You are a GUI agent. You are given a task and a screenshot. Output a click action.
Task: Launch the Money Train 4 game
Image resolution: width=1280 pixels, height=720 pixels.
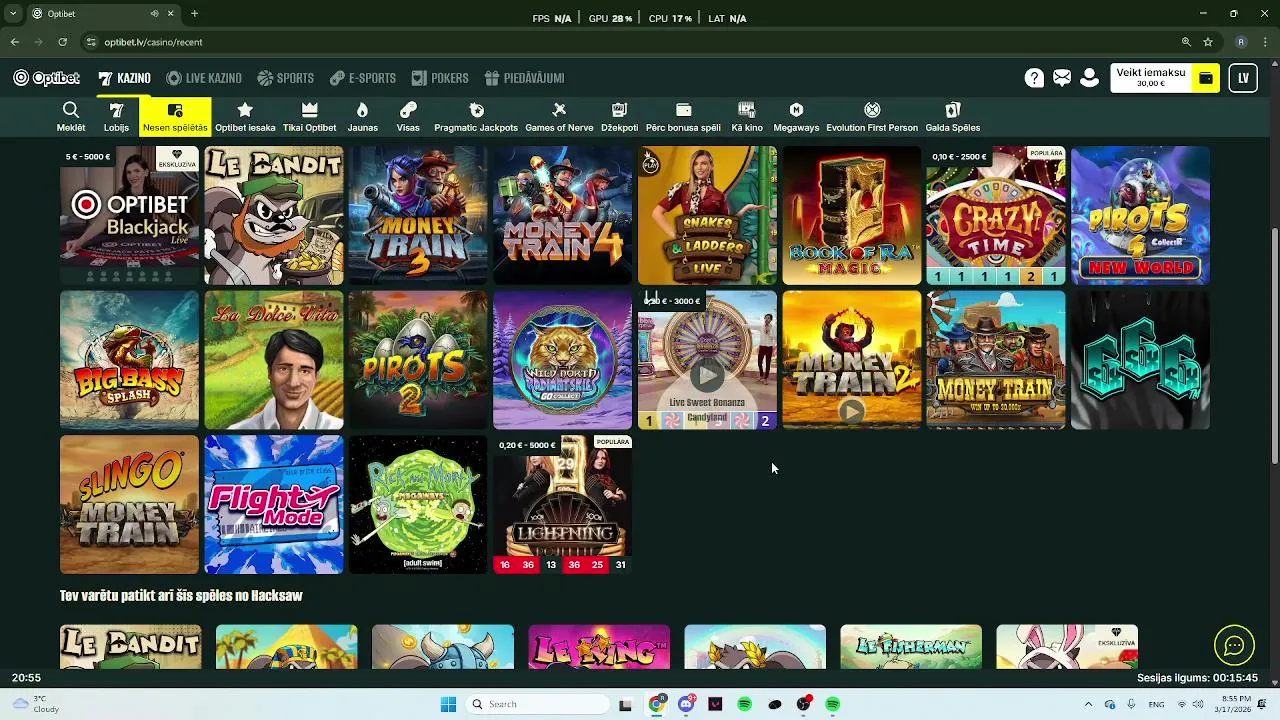(x=563, y=215)
